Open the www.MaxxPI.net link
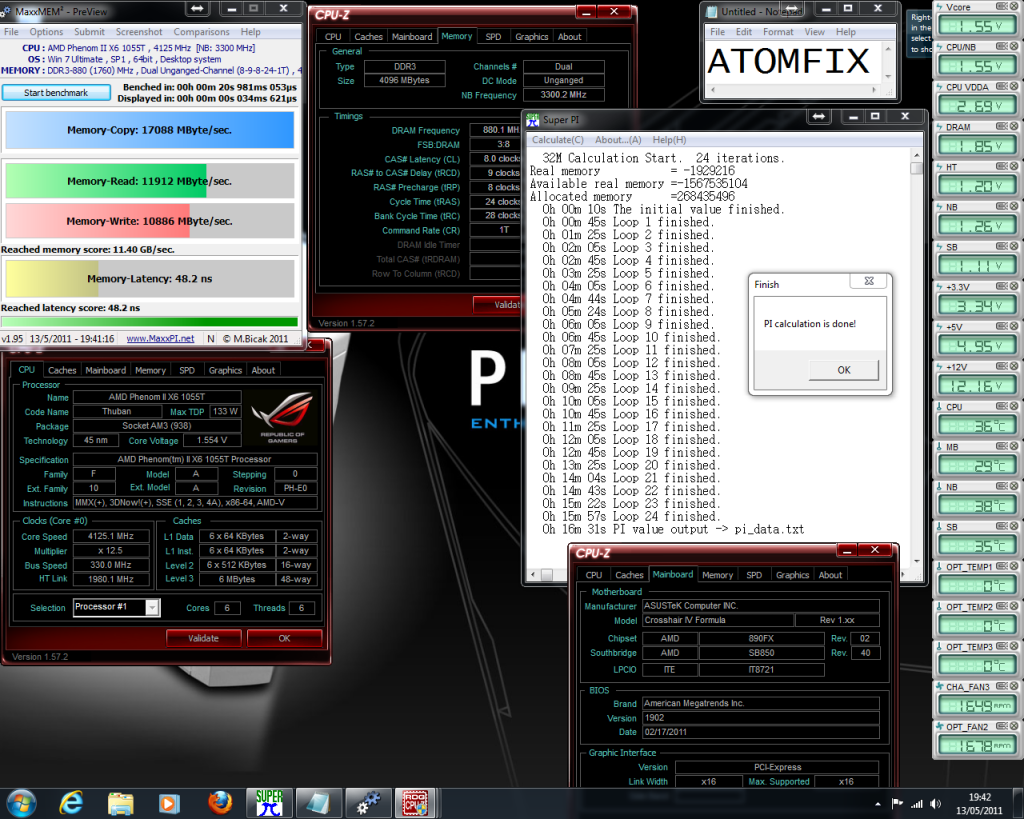The image size is (1024, 819). coord(161,339)
